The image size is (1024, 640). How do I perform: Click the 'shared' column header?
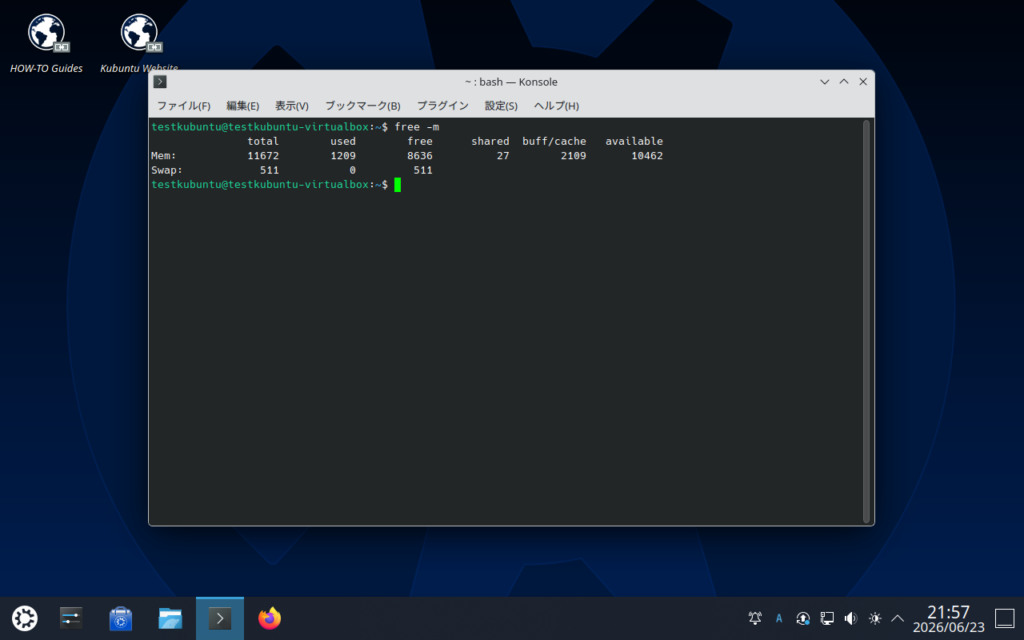(490, 141)
